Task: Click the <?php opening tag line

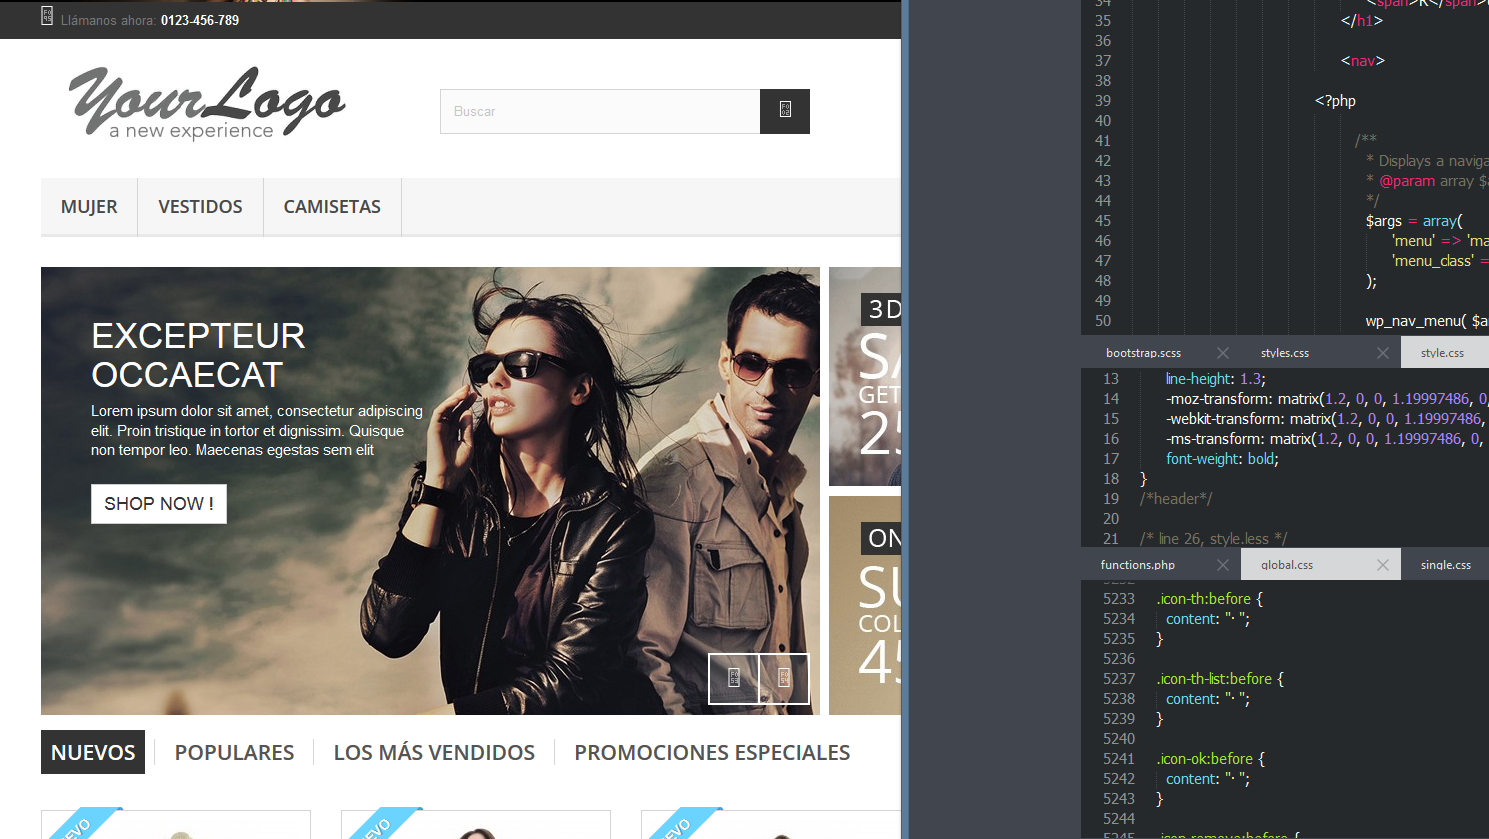Action: coord(1335,101)
